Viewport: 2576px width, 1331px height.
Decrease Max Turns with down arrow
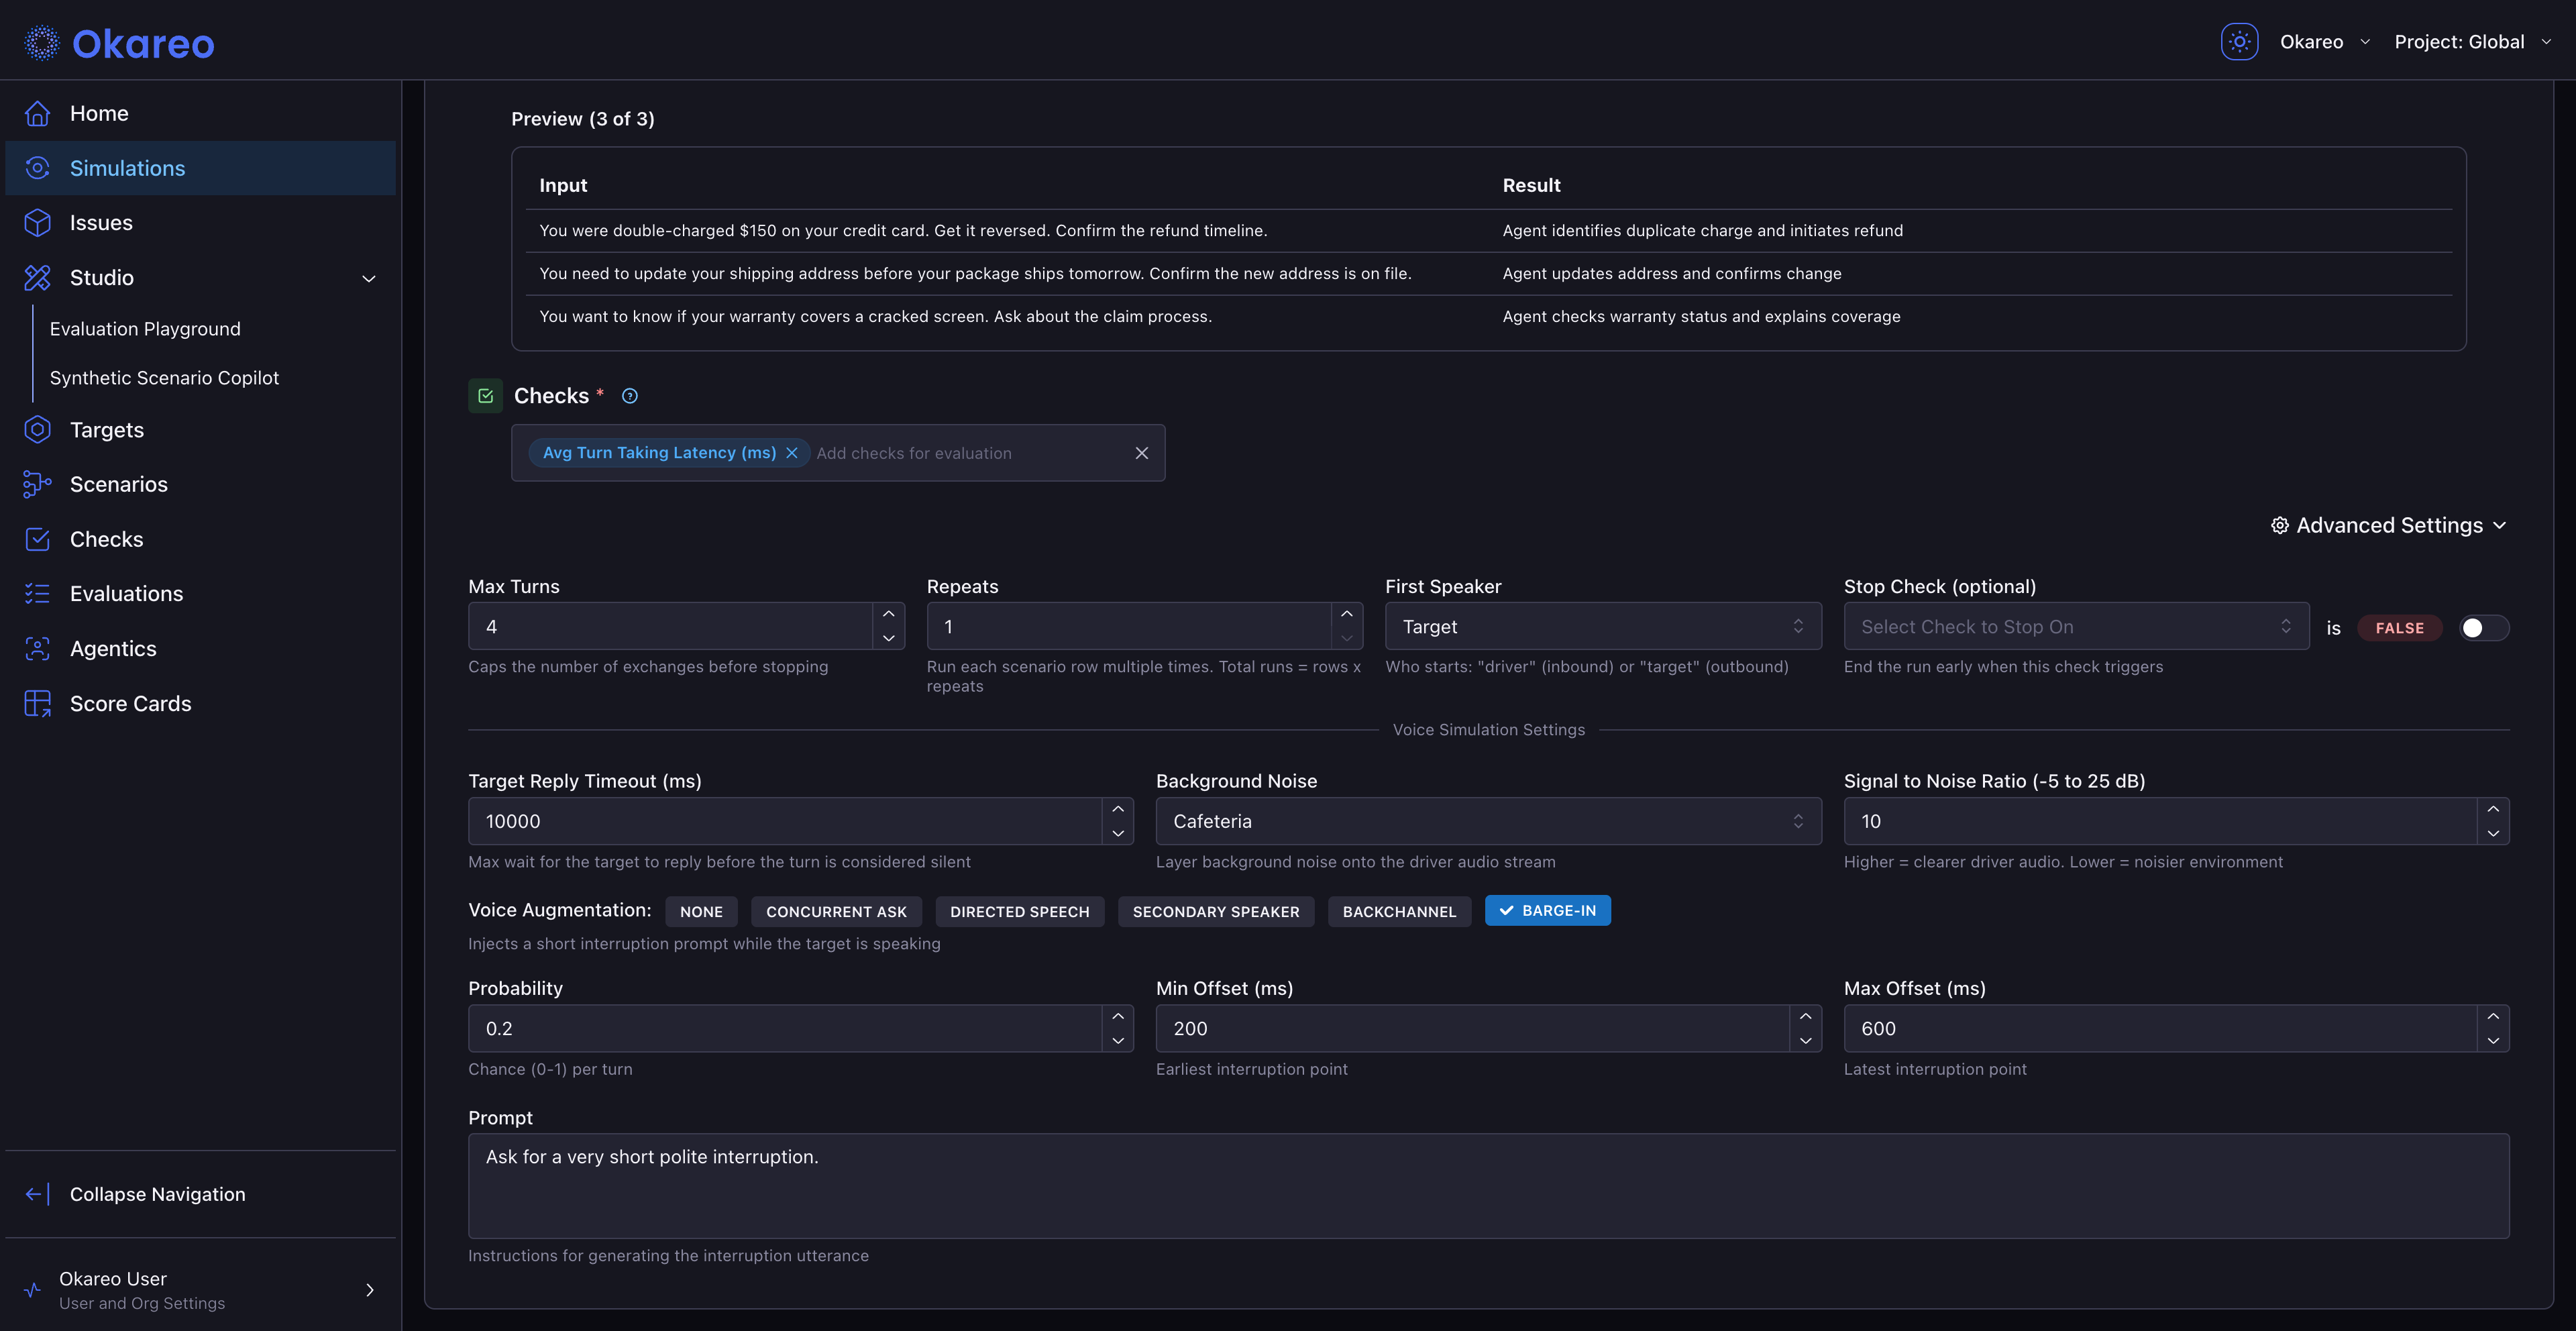889,638
